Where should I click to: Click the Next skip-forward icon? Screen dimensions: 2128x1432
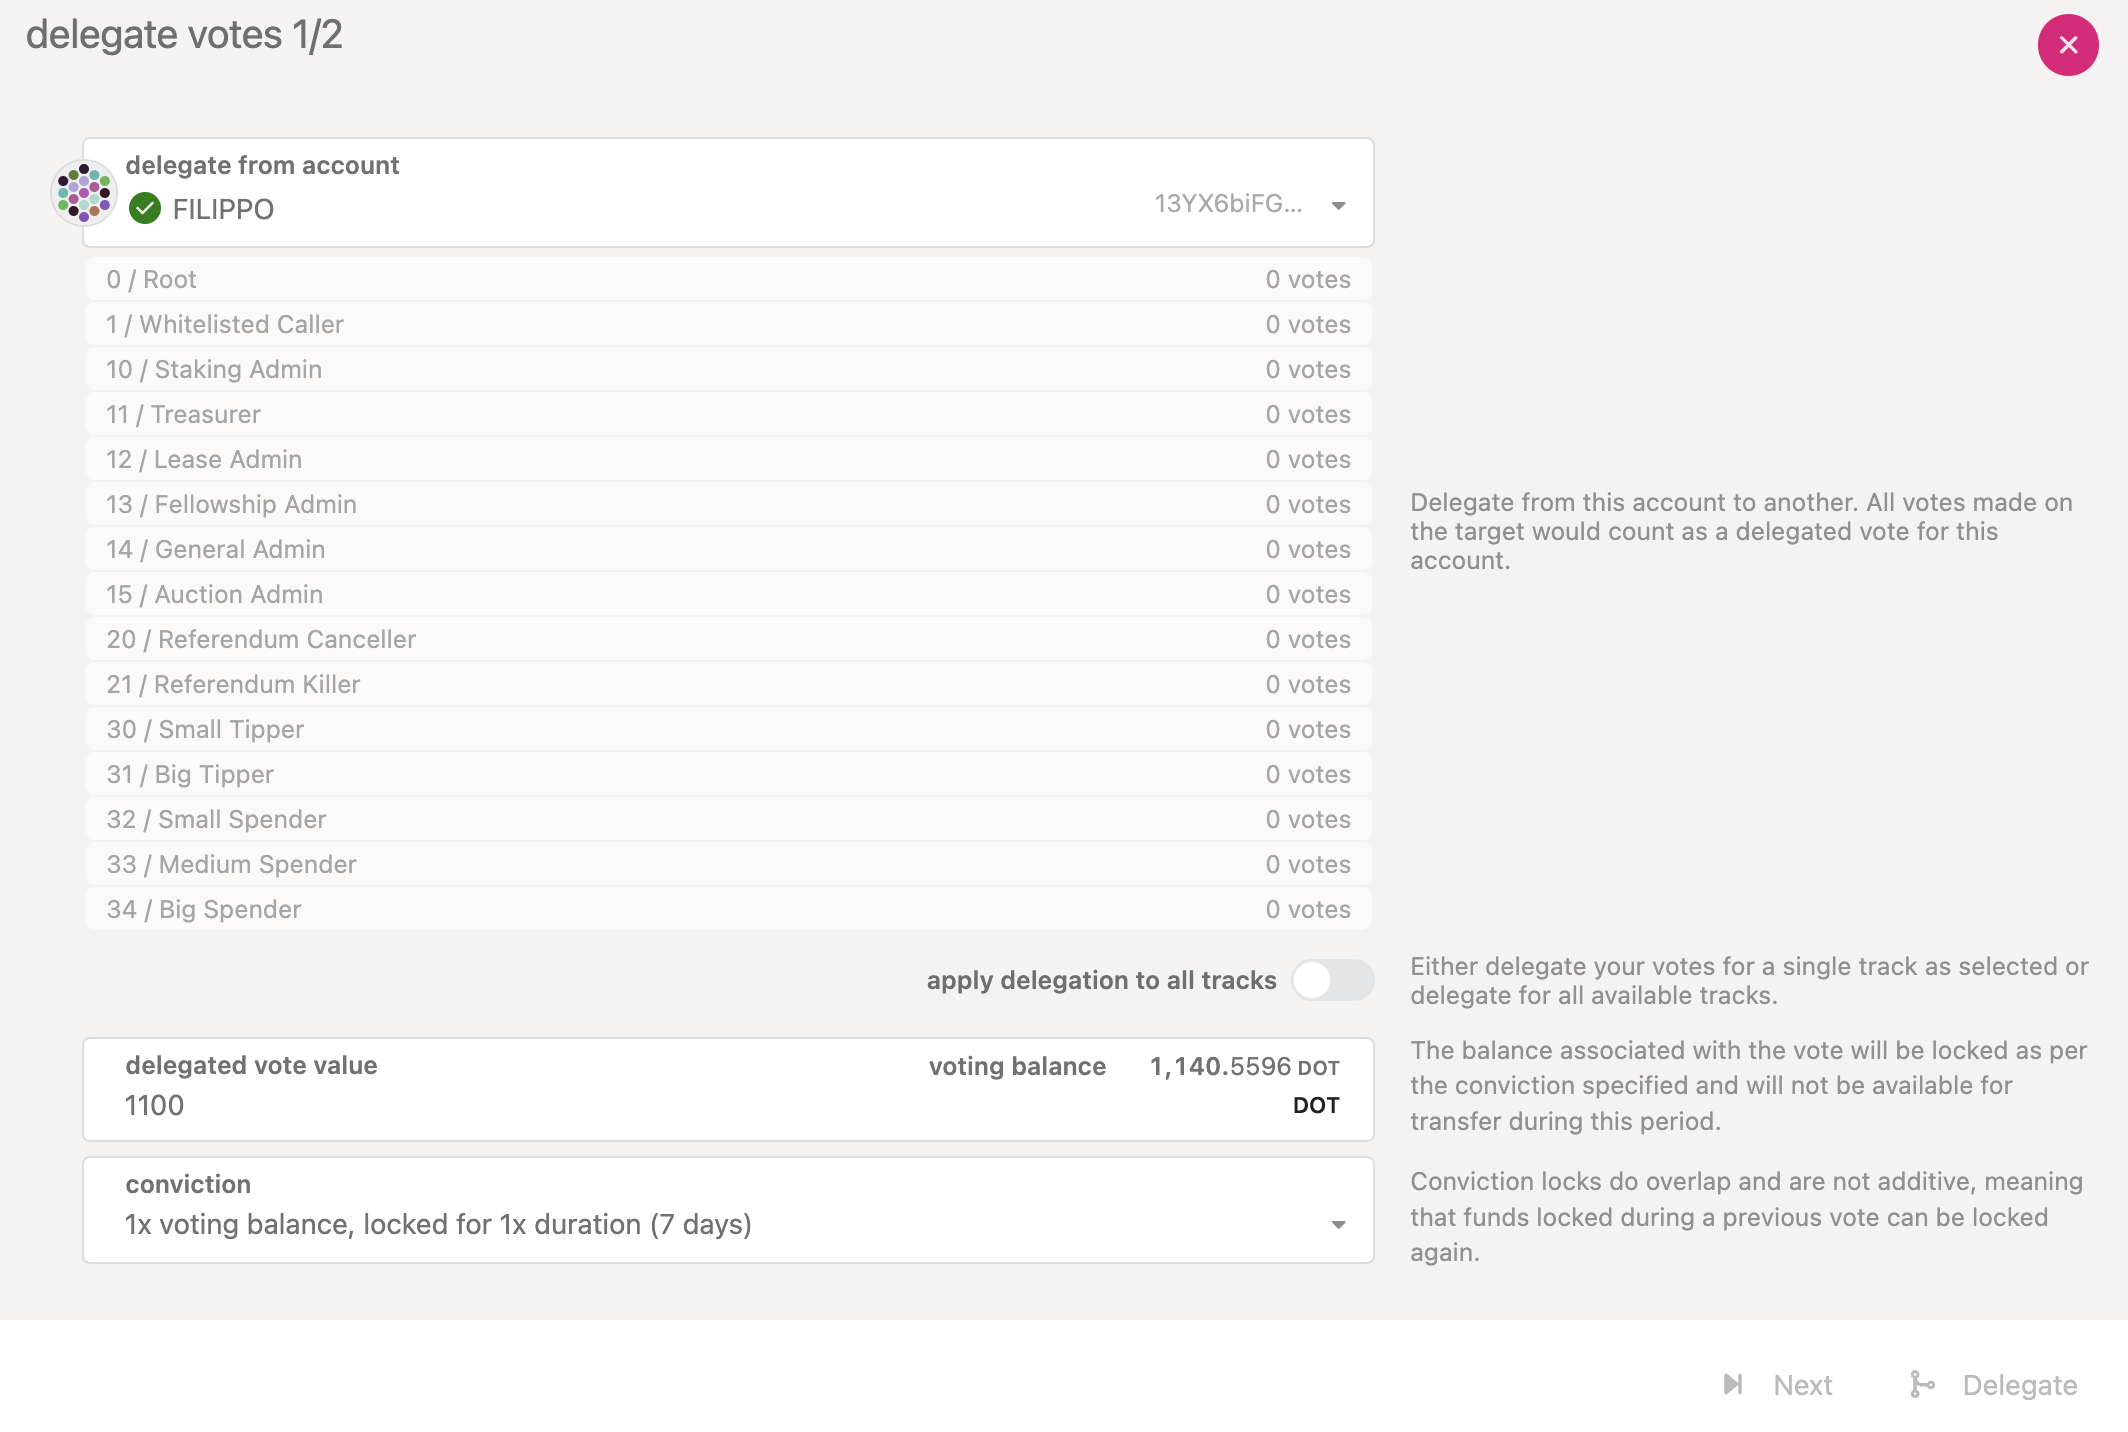1733,1384
